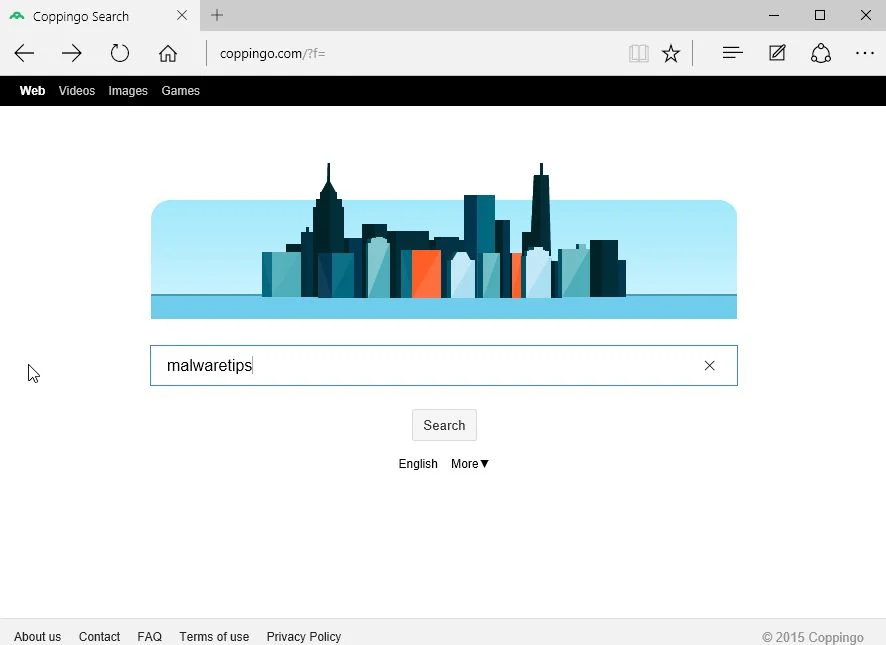Switch to Videos search category
Viewport: 886px width, 645px height.
[x=77, y=91]
